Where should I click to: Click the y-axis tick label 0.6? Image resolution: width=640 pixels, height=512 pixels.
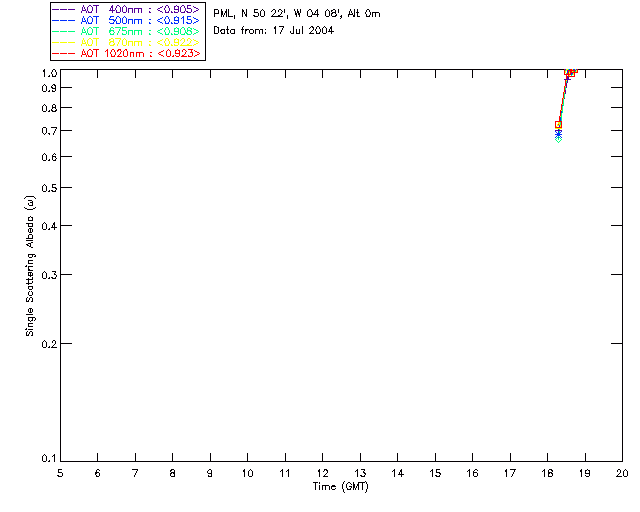pos(49,157)
